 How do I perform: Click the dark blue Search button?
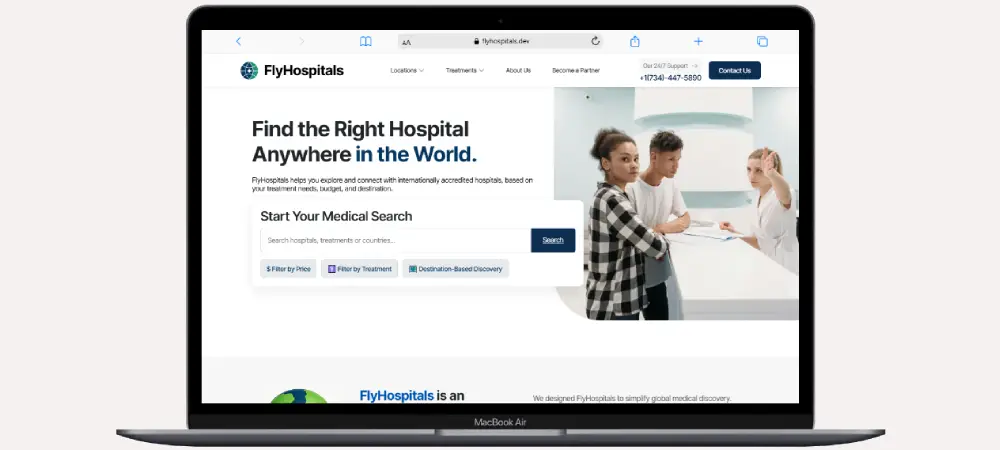click(553, 240)
